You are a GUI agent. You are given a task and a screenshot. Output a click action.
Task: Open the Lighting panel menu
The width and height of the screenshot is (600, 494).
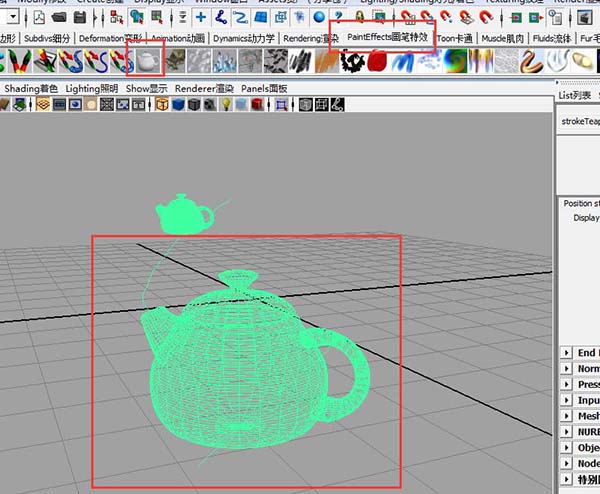(91, 88)
